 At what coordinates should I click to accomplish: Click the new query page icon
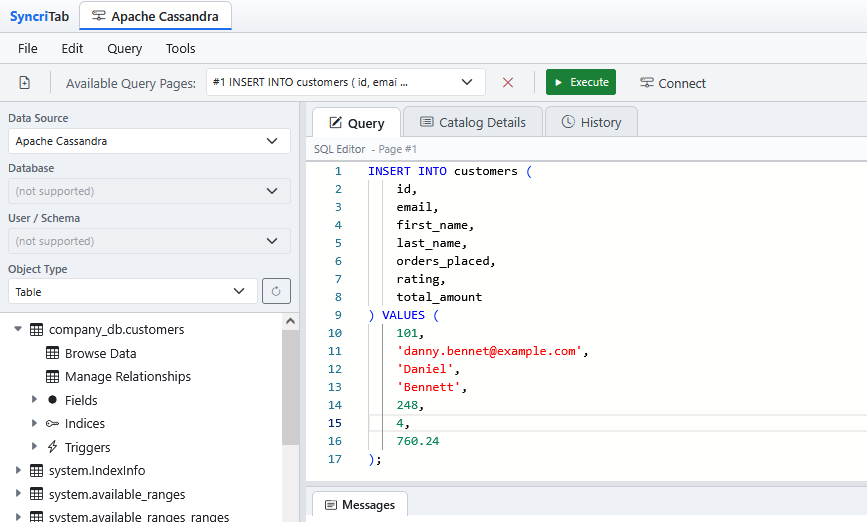(24, 83)
